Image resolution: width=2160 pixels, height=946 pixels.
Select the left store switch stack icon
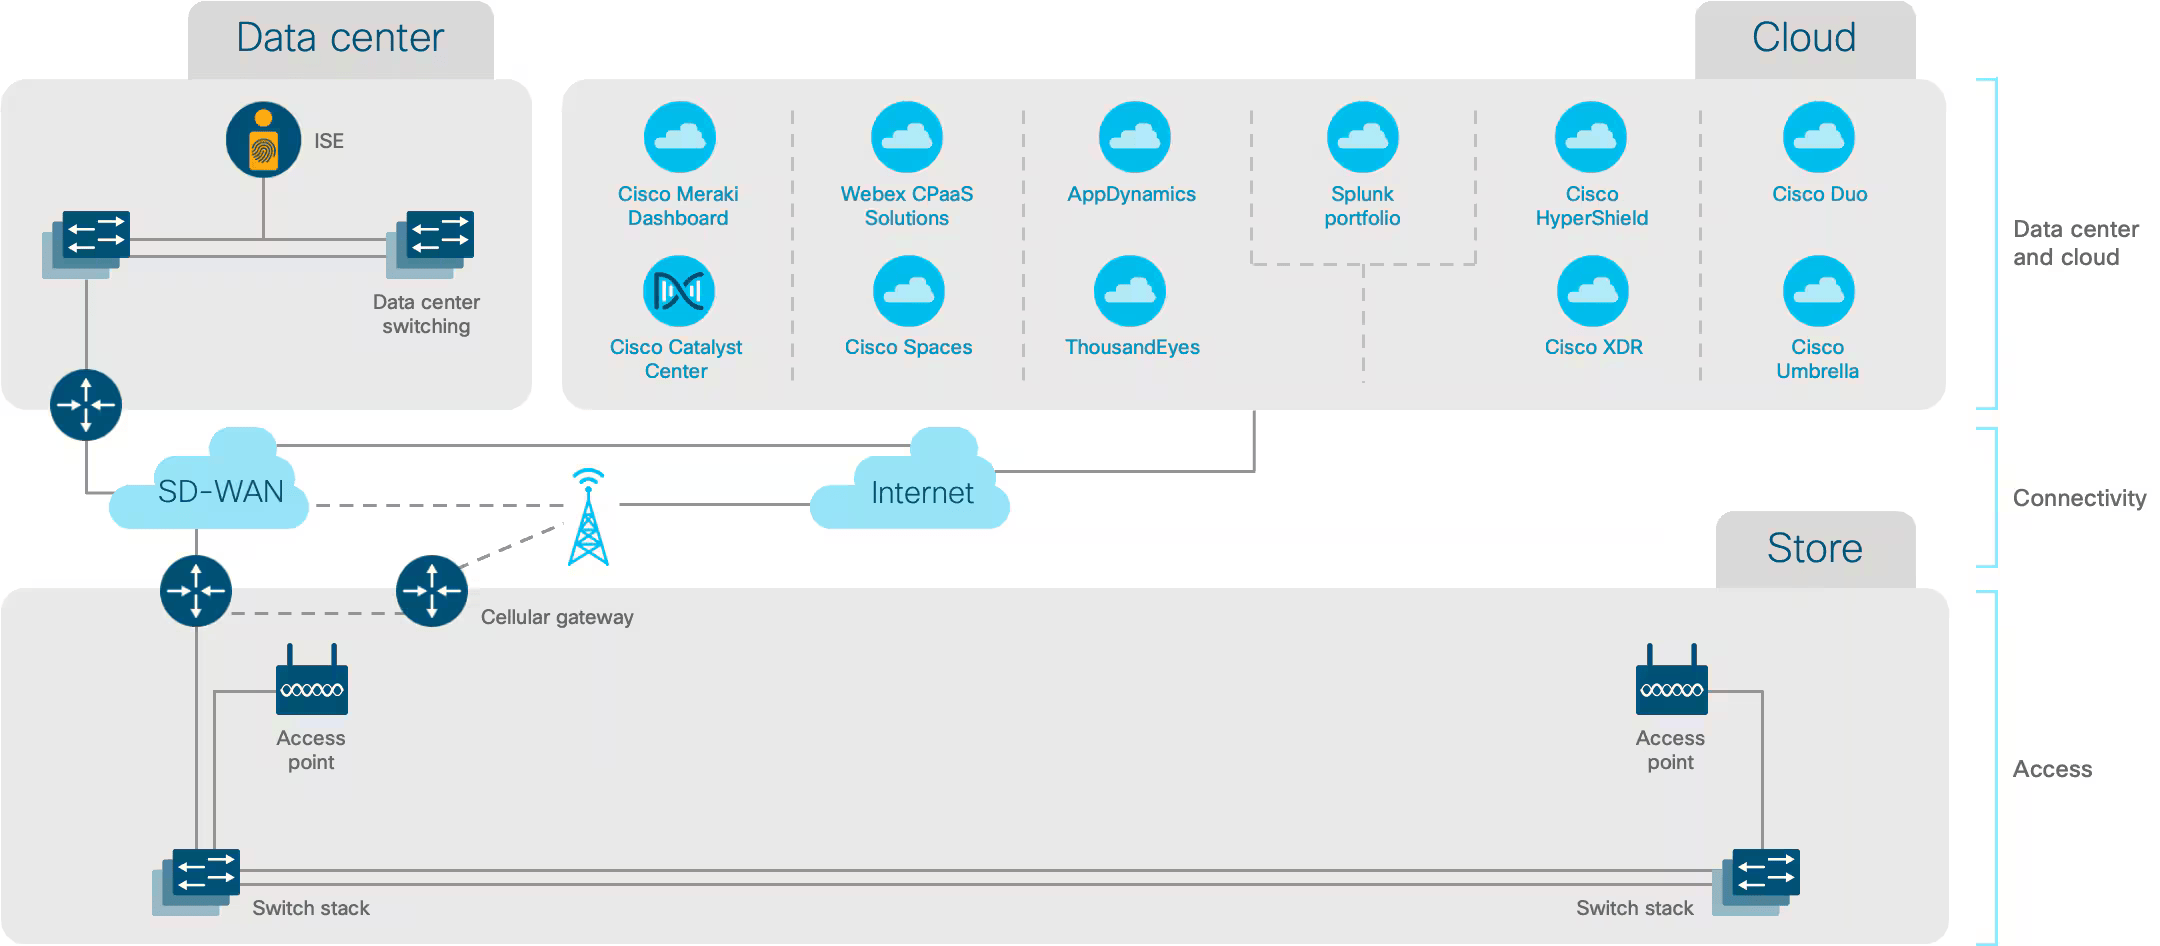pos(196,882)
